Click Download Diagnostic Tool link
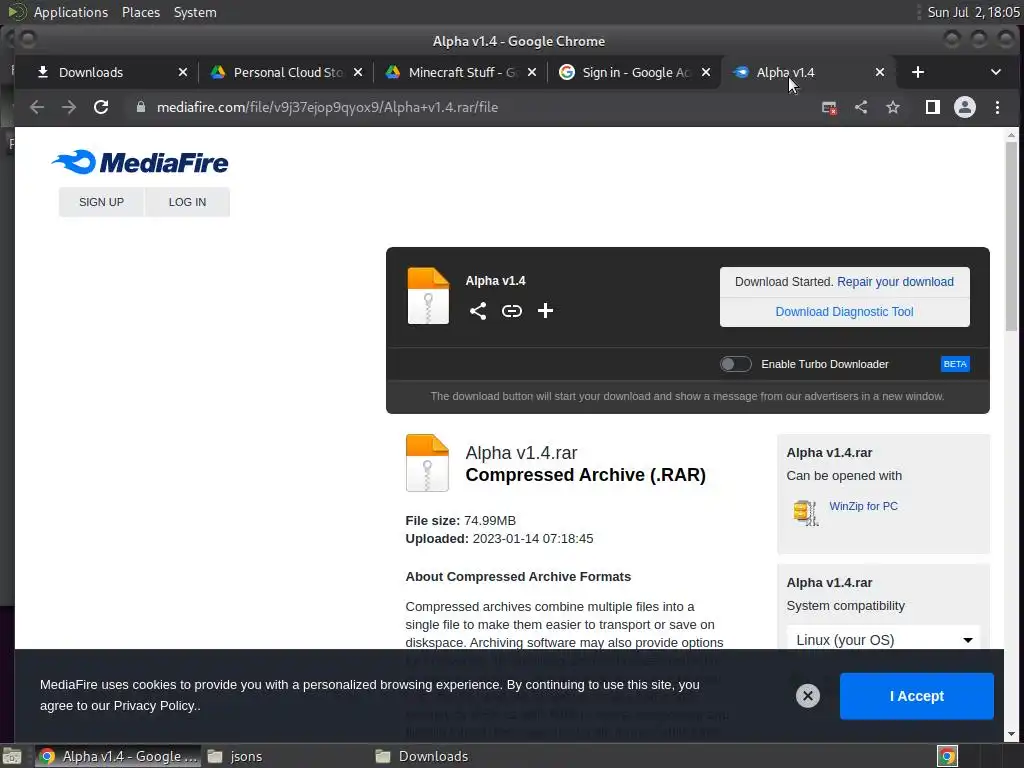 point(844,312)
